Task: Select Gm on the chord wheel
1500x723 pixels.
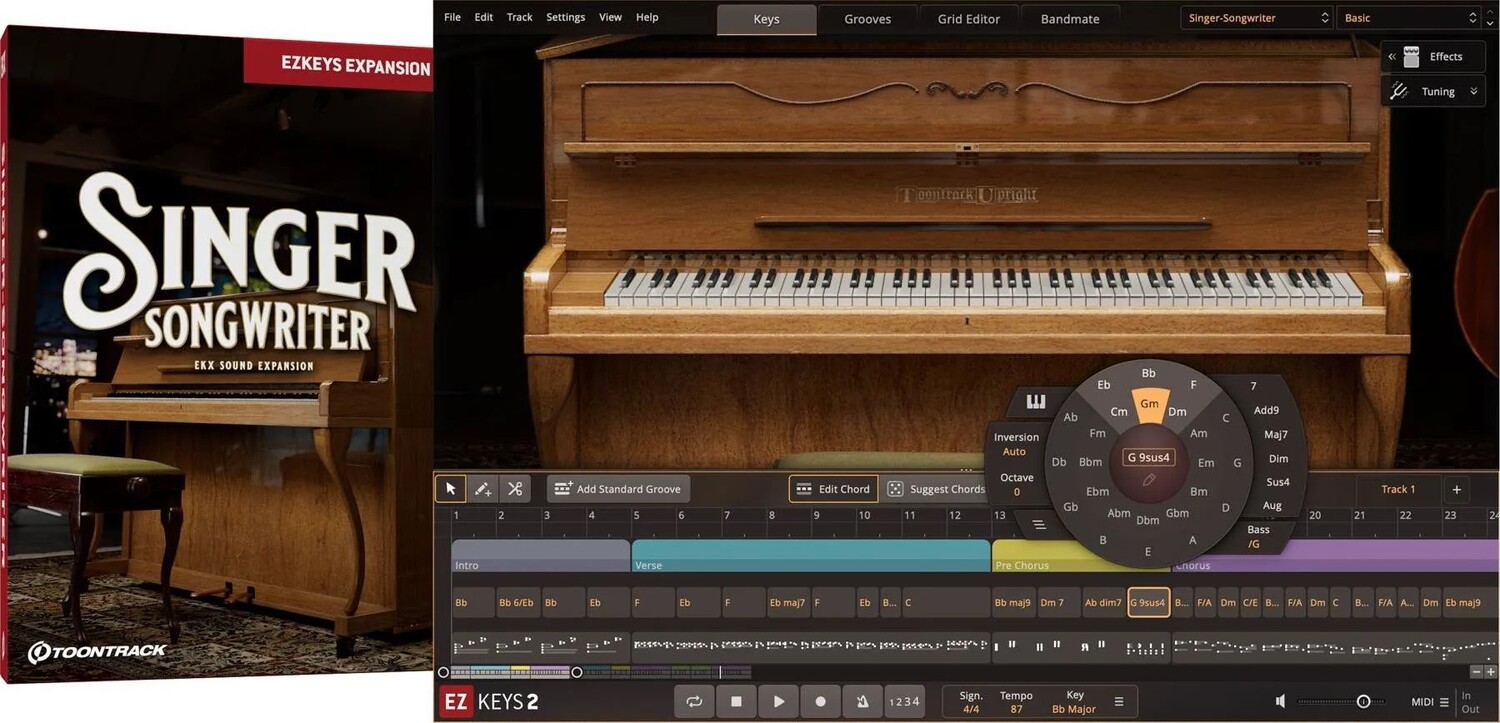Action: (x=1149, y=404)
